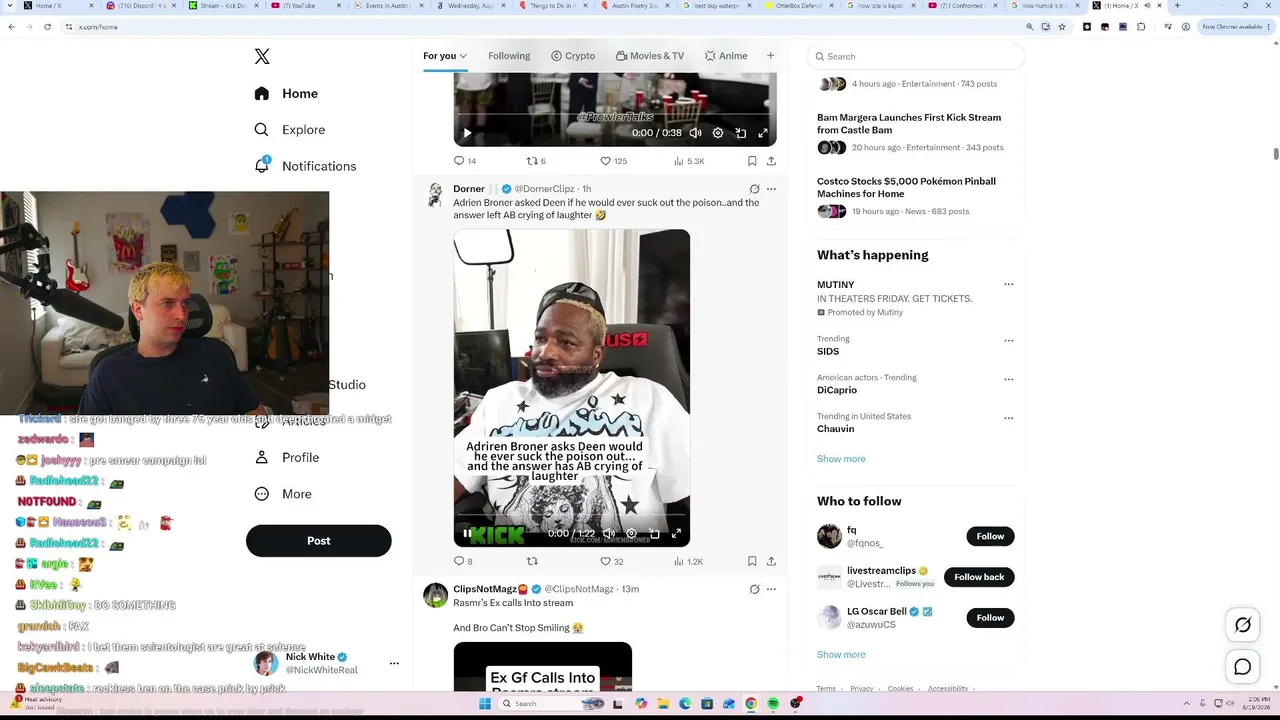Follow LG Oscar Bell
Screen dimensions: 1280x720
(x=990, y=618)
